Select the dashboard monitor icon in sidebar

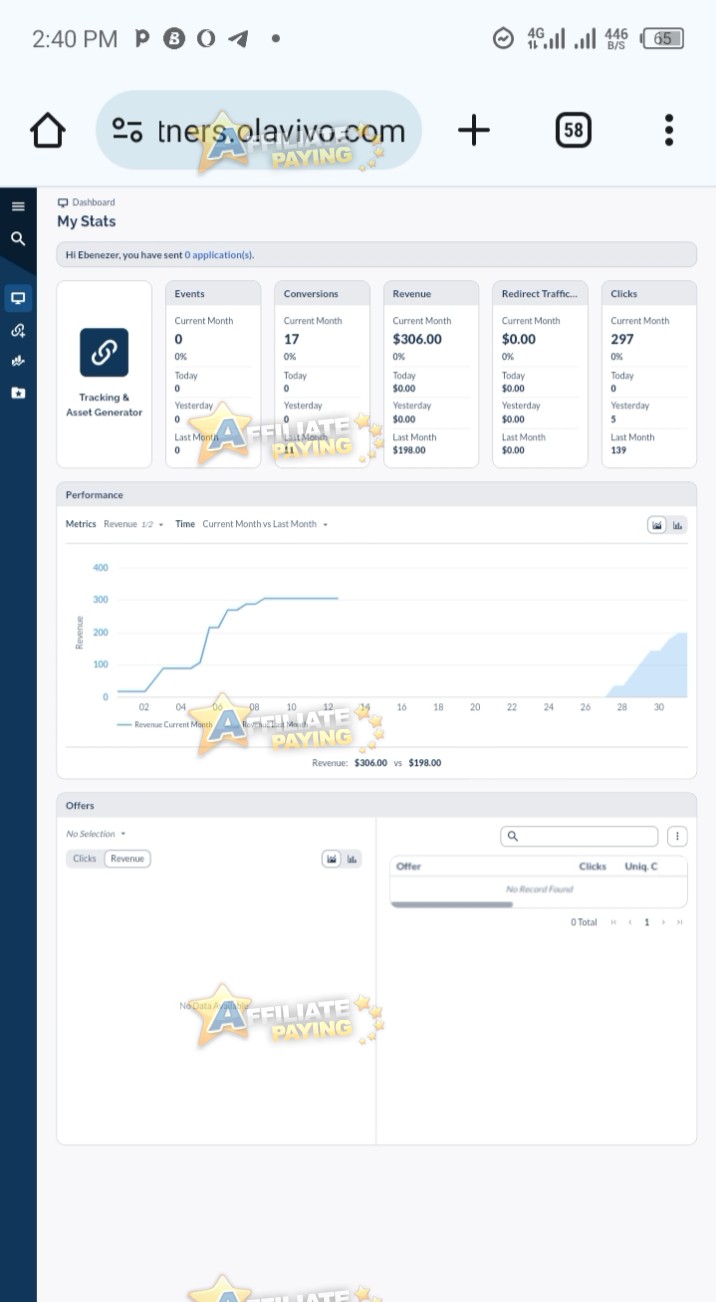[18, 298]
